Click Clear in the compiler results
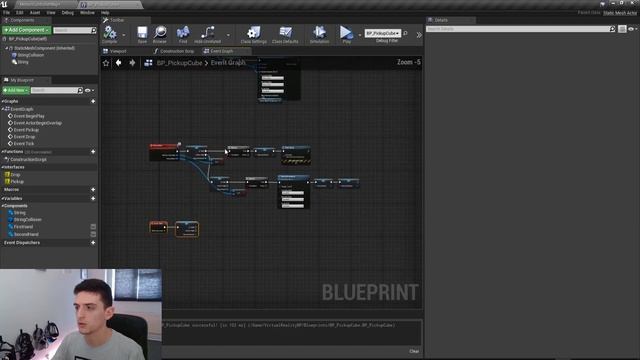 pos(414,351)
